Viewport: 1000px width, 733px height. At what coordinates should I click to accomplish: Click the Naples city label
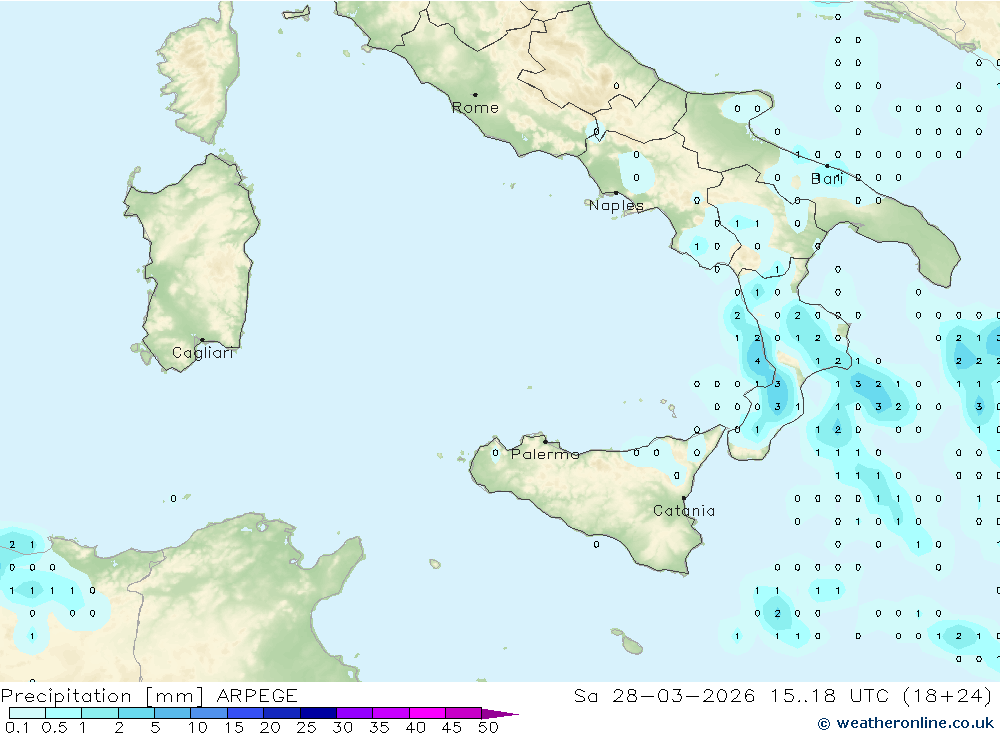pos(616,205)
